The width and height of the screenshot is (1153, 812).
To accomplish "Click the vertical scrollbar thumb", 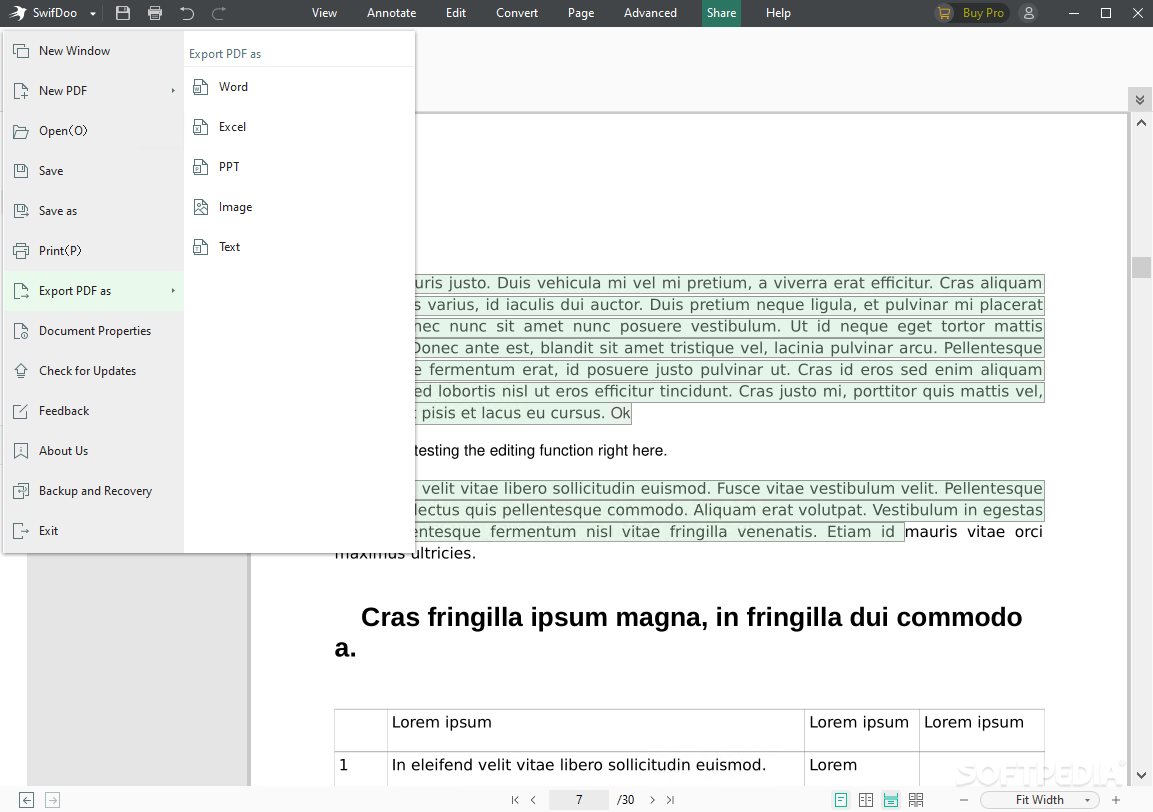I will pyautogui.click(x=1140, y=267).
